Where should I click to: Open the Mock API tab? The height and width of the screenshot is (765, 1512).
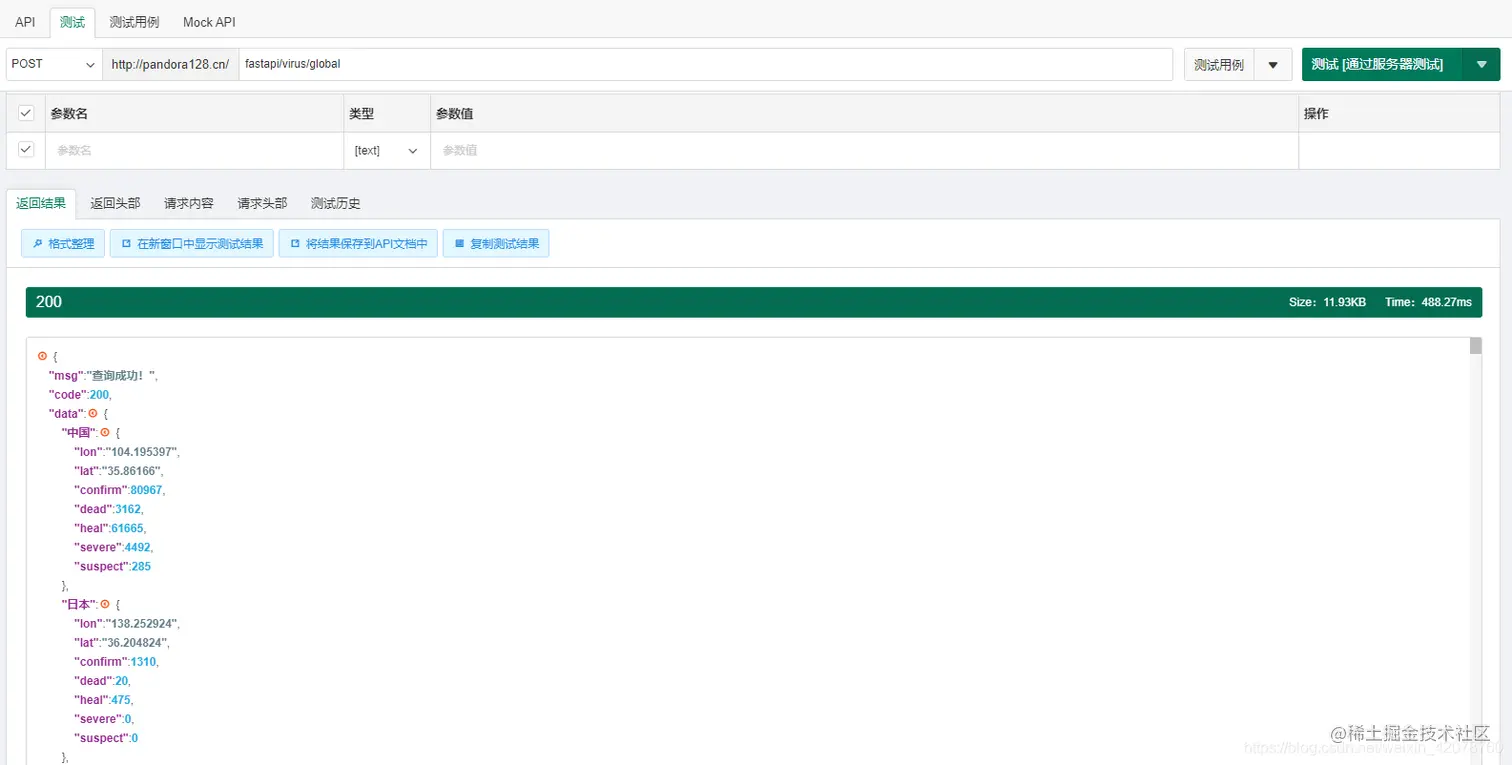point(209,22)
